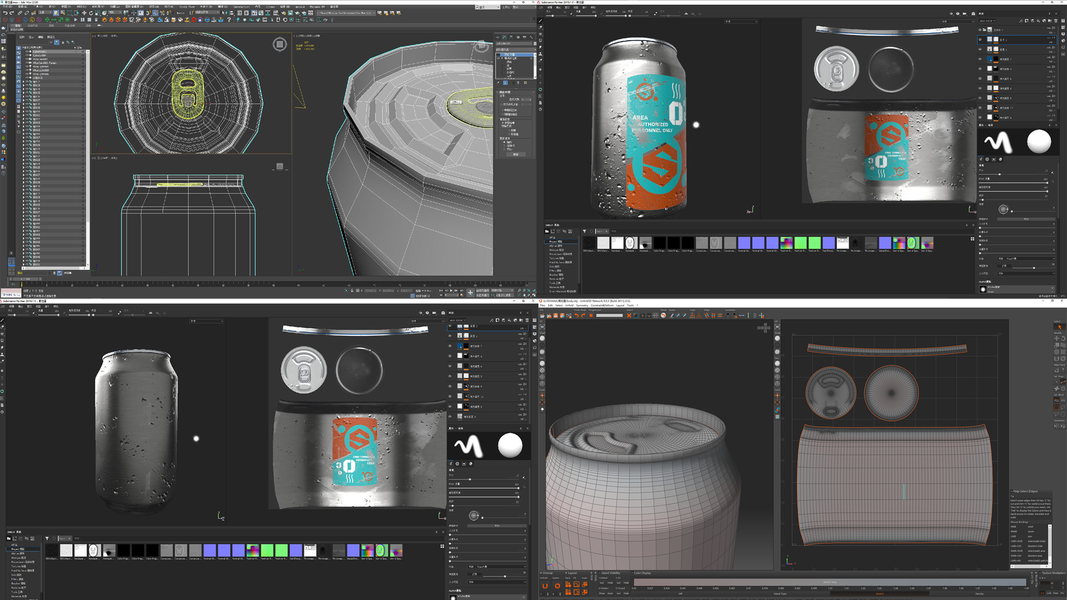This screenshot has height=600, width=1067.
Task: Select highlighted modifier stack entry in 3ds Max
Action: pos(515,54)
